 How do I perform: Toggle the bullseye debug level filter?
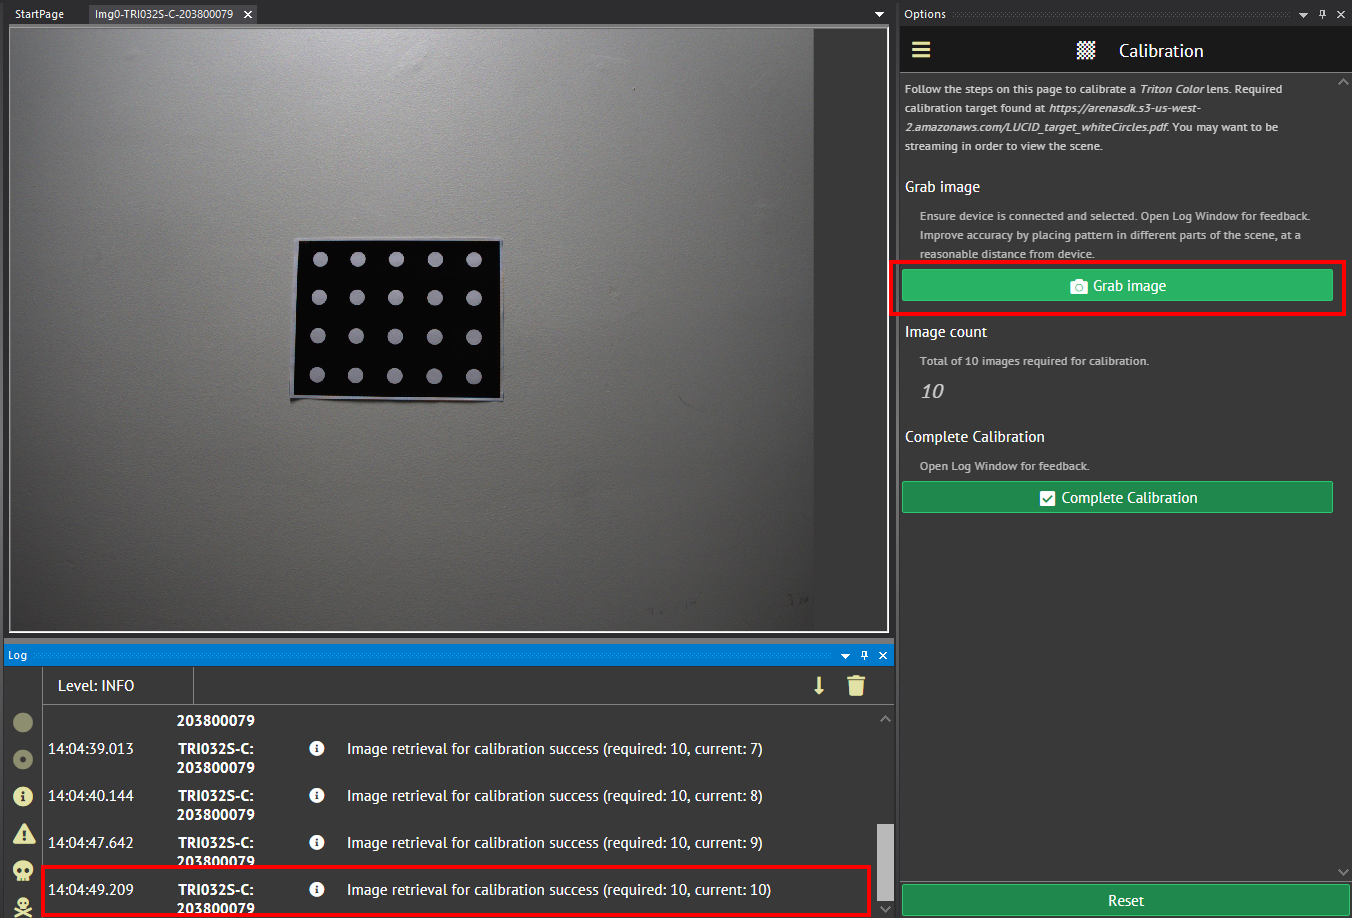tap(22, 759)
